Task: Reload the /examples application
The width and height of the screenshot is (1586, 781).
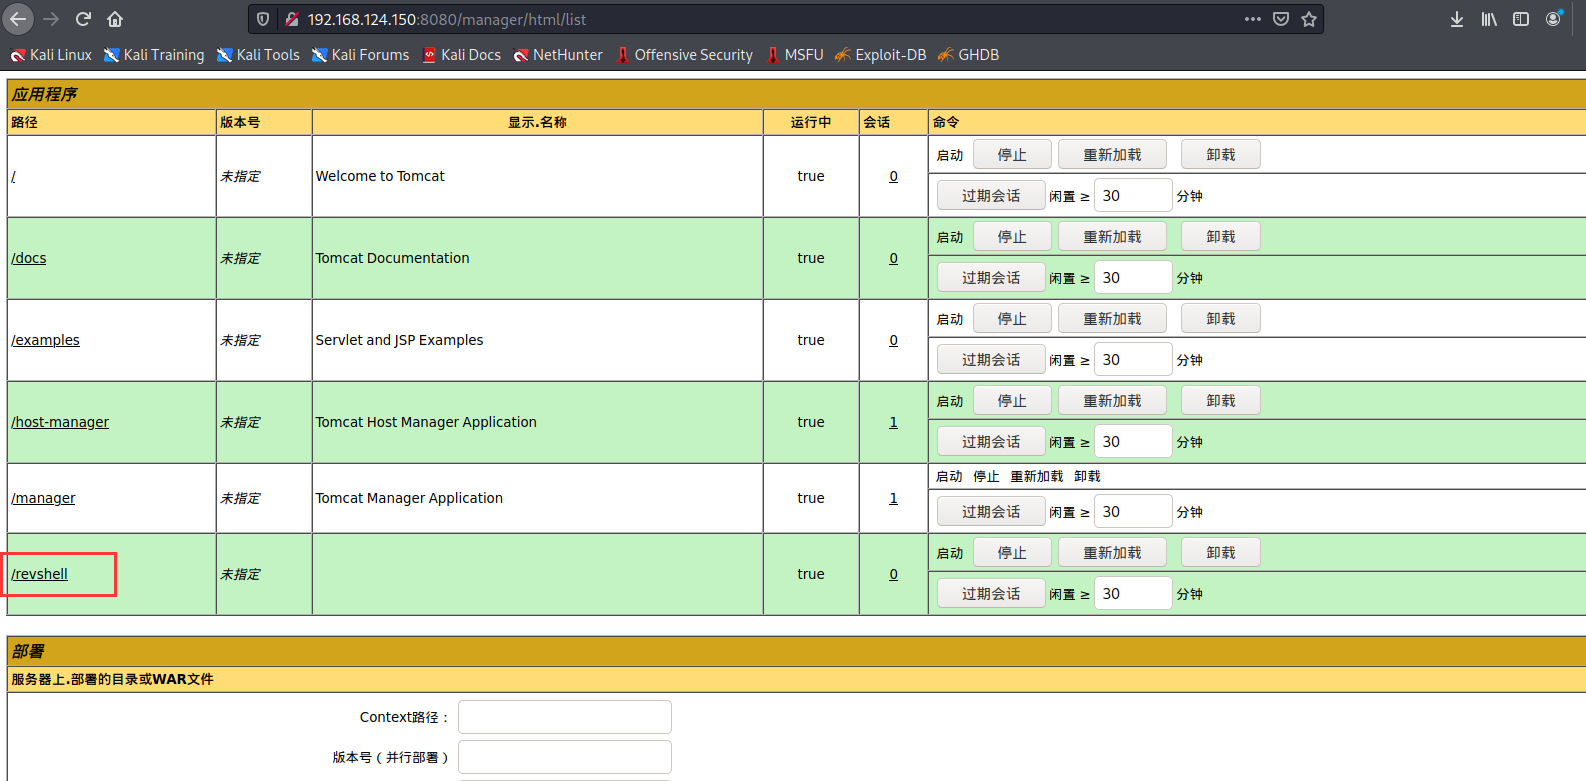Action: click(1112, 319)
